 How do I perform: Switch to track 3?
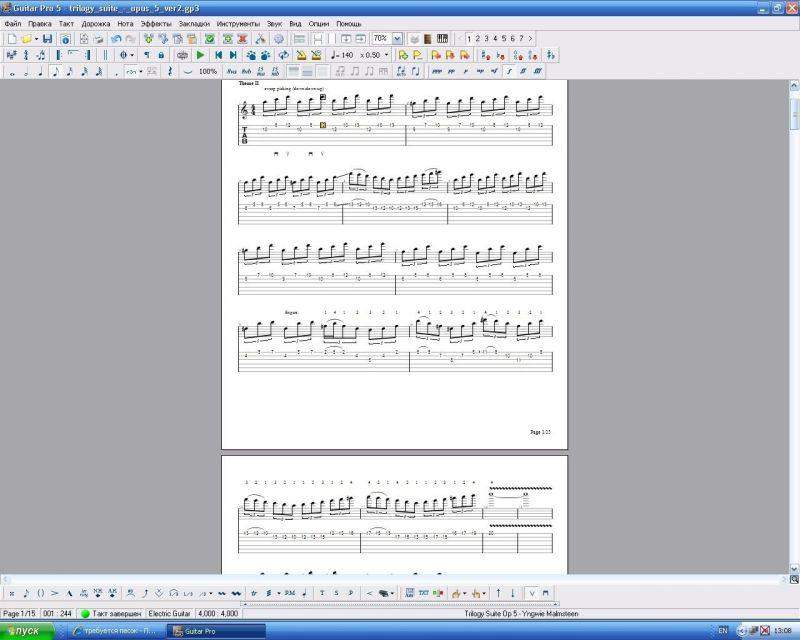click(486, 39)
